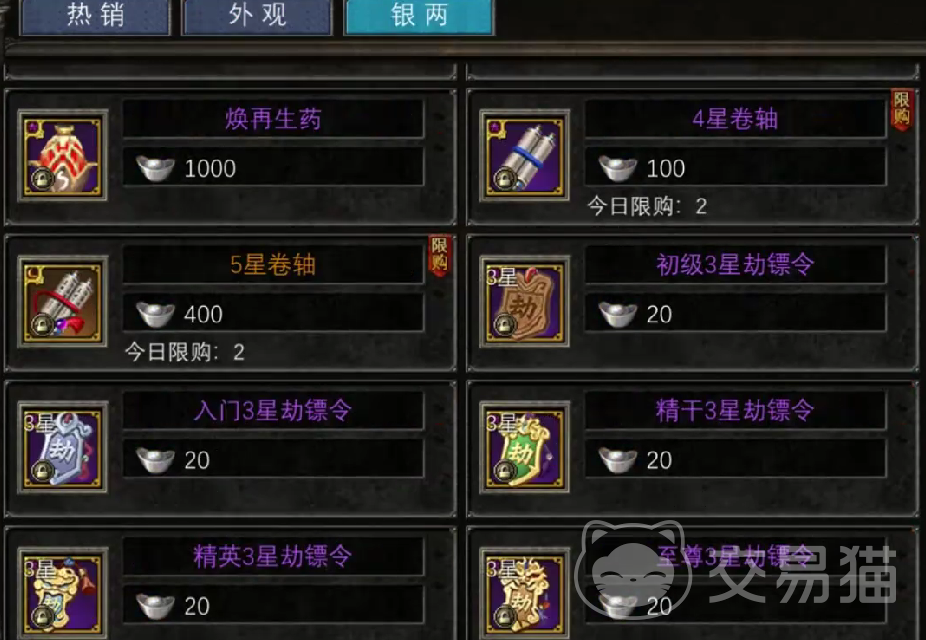Click the 限购 badge on 5星卷轴
Image resolution: width=926 pixels, height=640 pixels.
pyautogui.click(x=439, y=255)
